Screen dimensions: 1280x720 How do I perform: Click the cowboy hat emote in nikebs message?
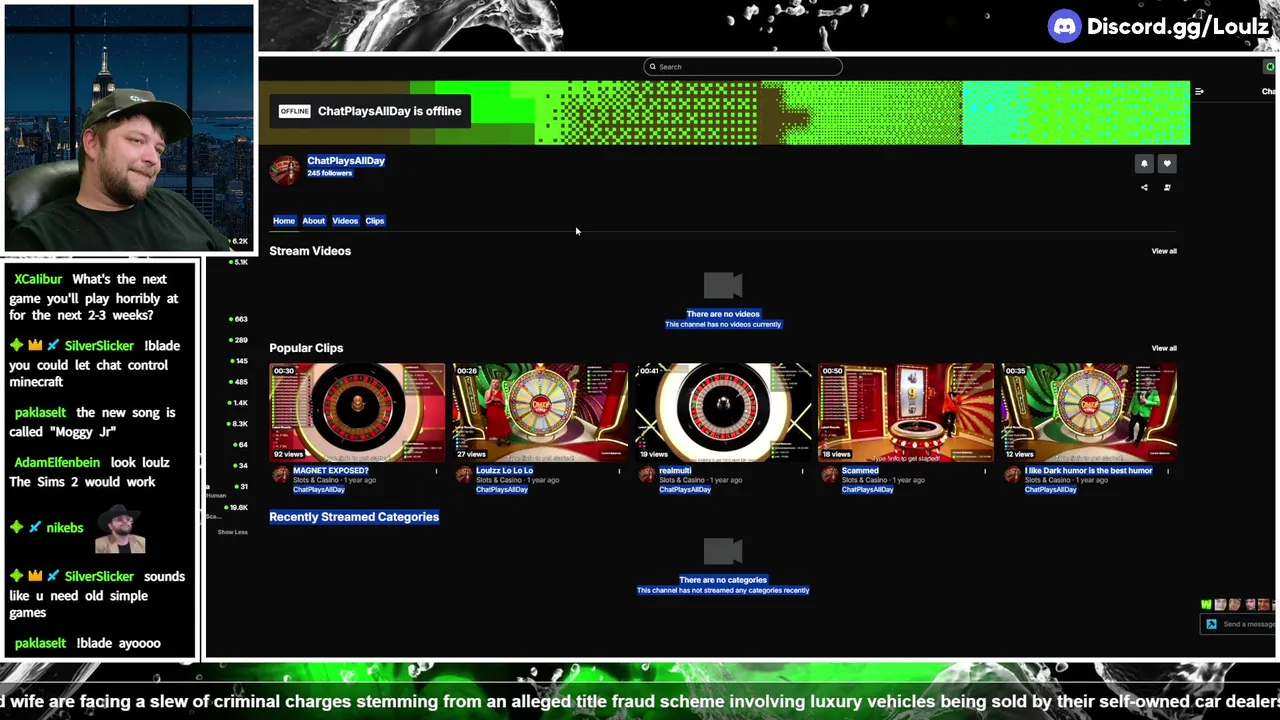click(120, 529)
